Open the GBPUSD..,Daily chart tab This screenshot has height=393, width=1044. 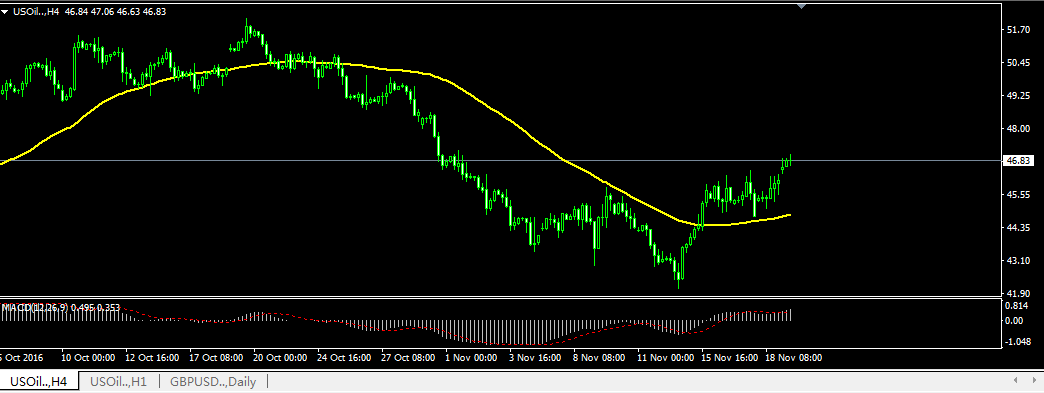[213, 382]
